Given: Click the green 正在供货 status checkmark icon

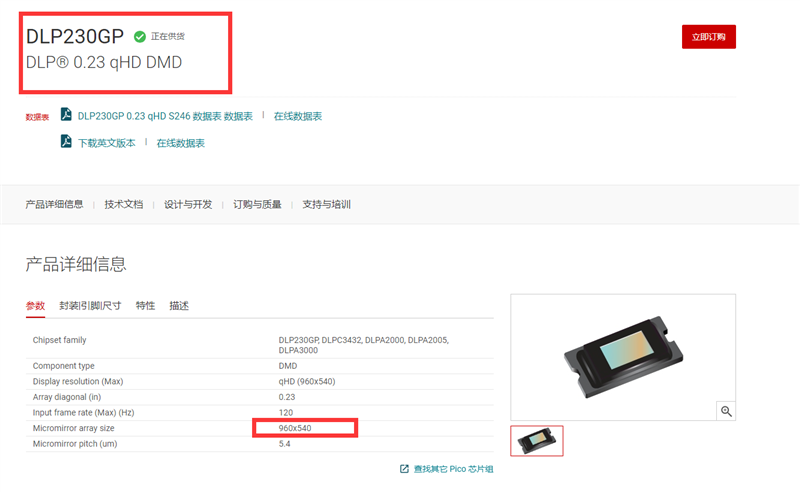Looking at the screenshot, I should [140, 37].
